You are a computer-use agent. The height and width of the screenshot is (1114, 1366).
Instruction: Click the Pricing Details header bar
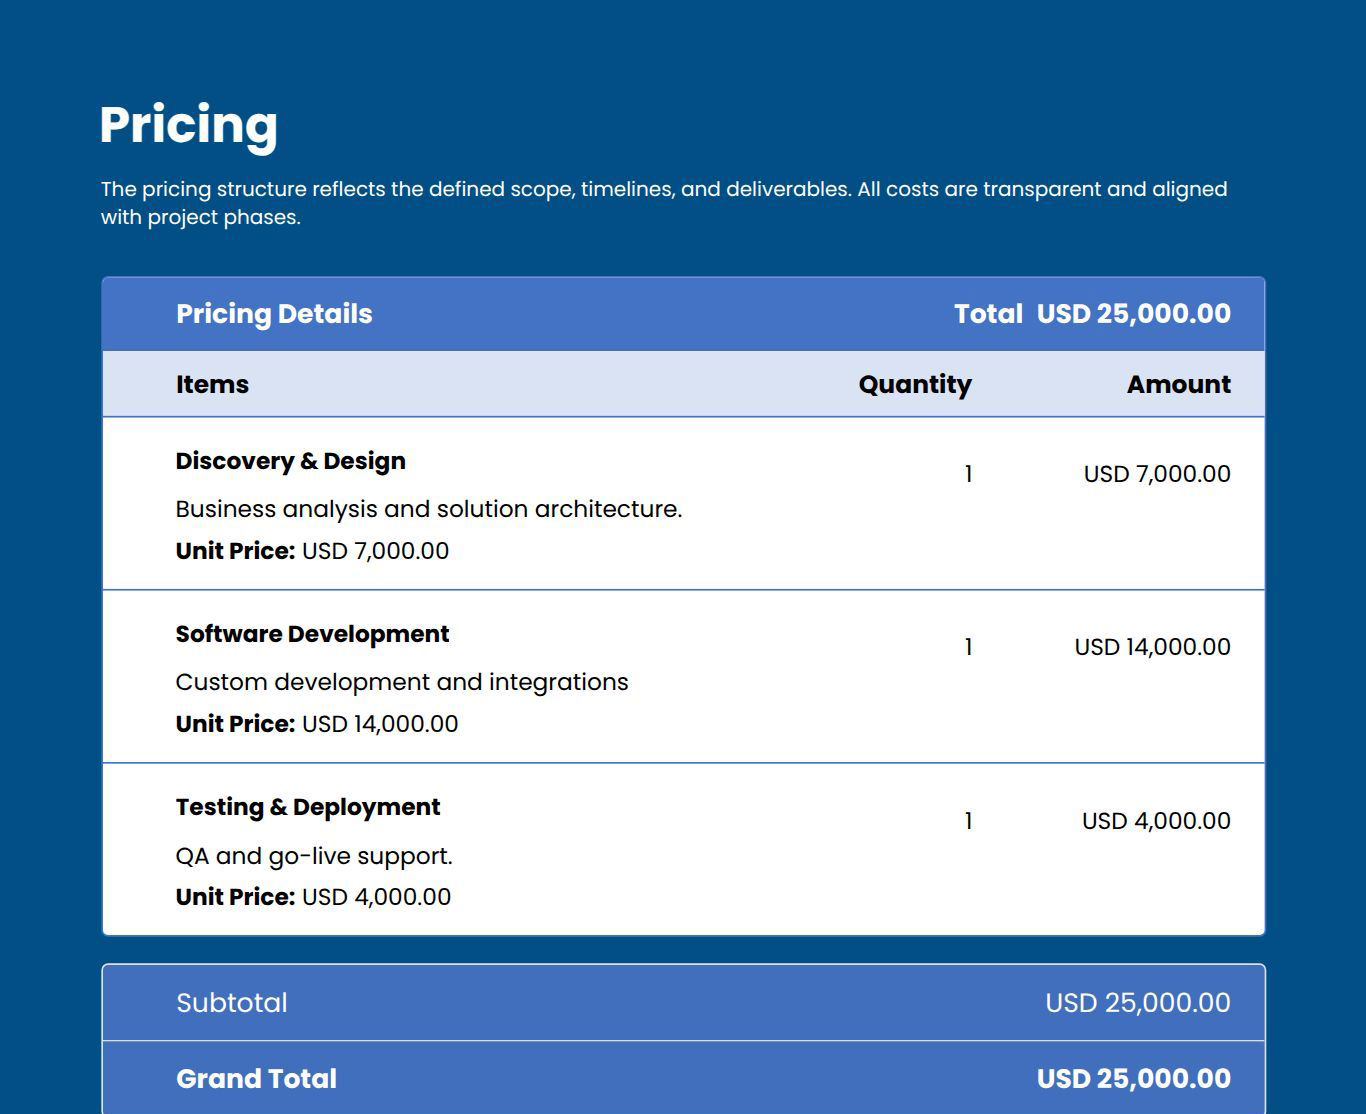coord(274,313)
